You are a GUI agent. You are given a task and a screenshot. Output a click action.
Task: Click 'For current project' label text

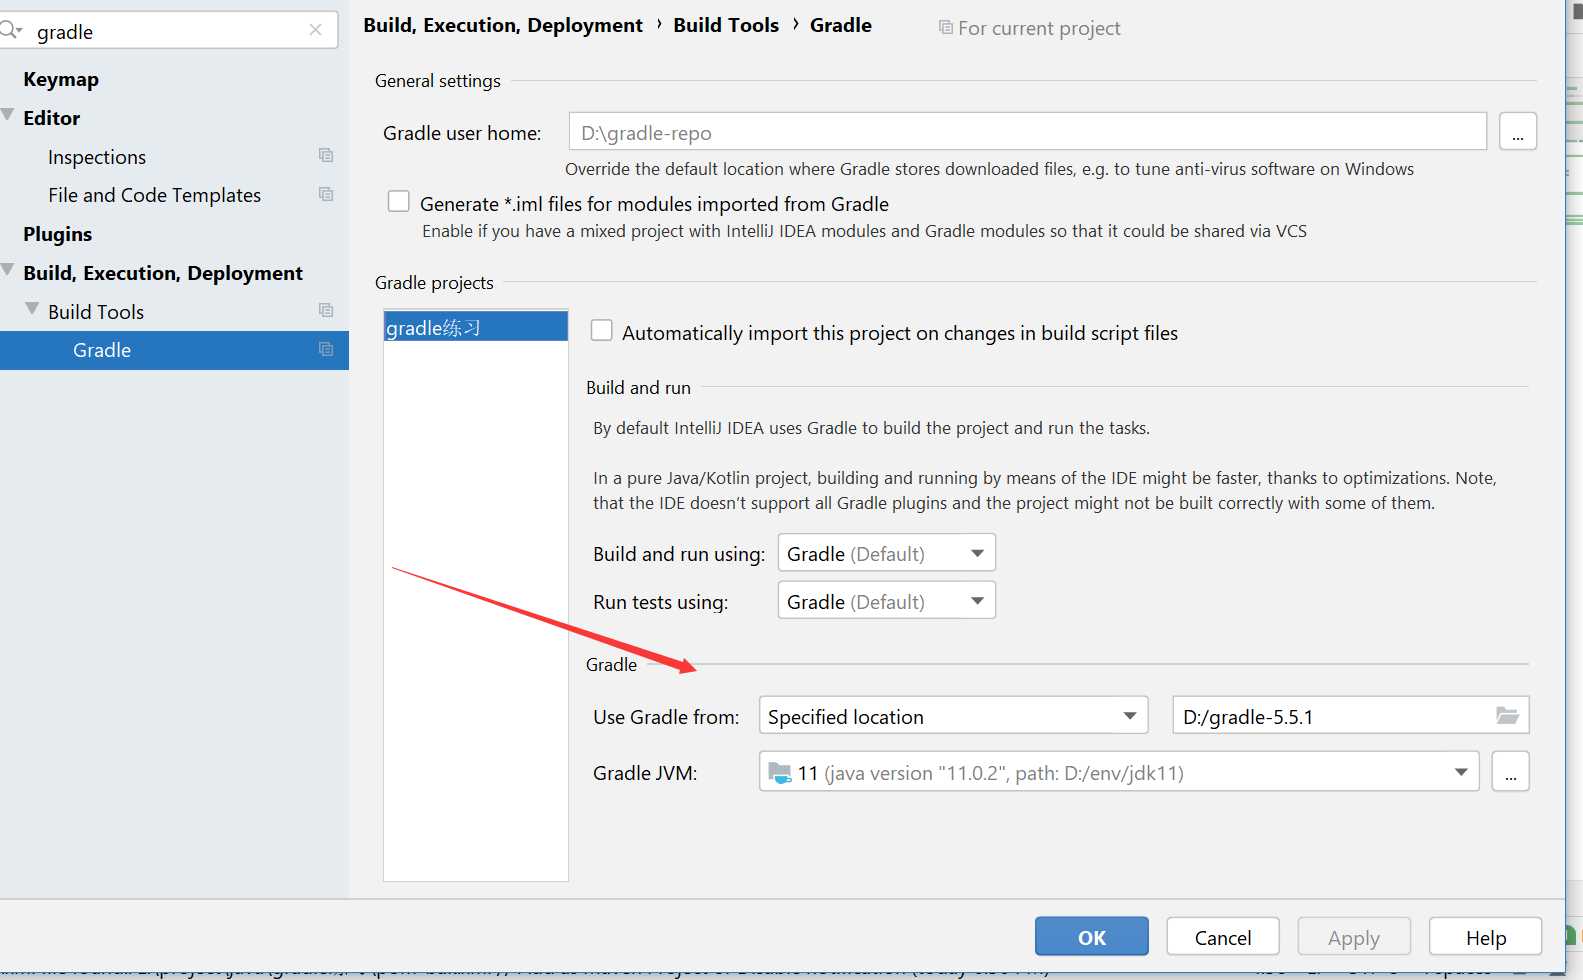[x=1039, y=28]
